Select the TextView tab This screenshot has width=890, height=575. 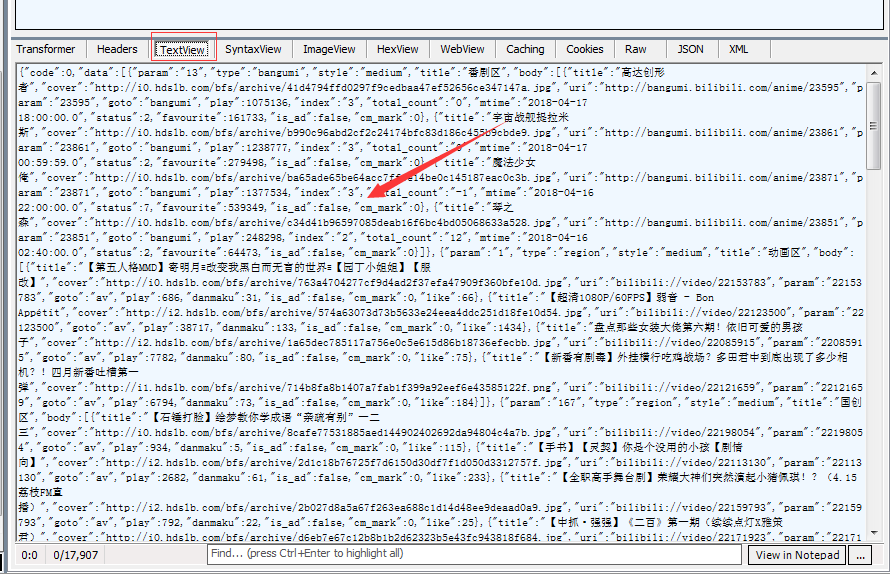pyautogui.click(x=183, y=50)
